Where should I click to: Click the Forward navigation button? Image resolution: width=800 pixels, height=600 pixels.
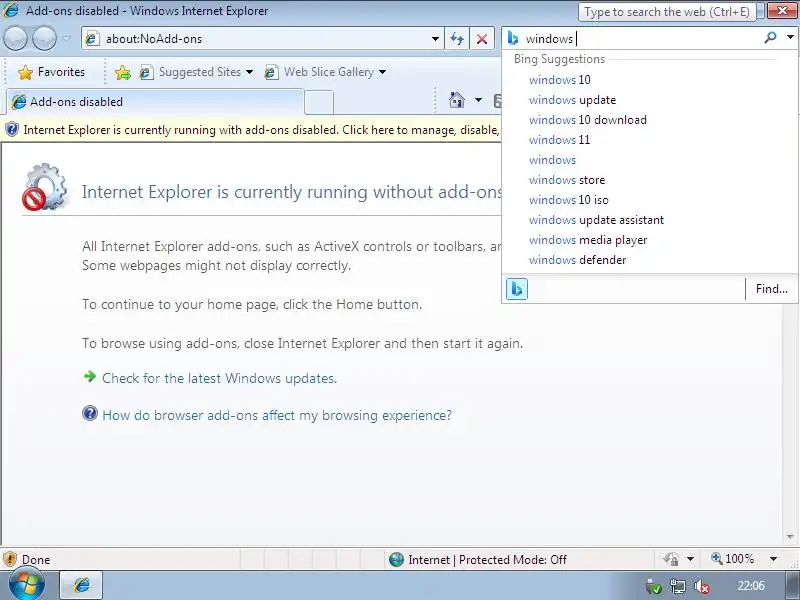click(44, 39)
